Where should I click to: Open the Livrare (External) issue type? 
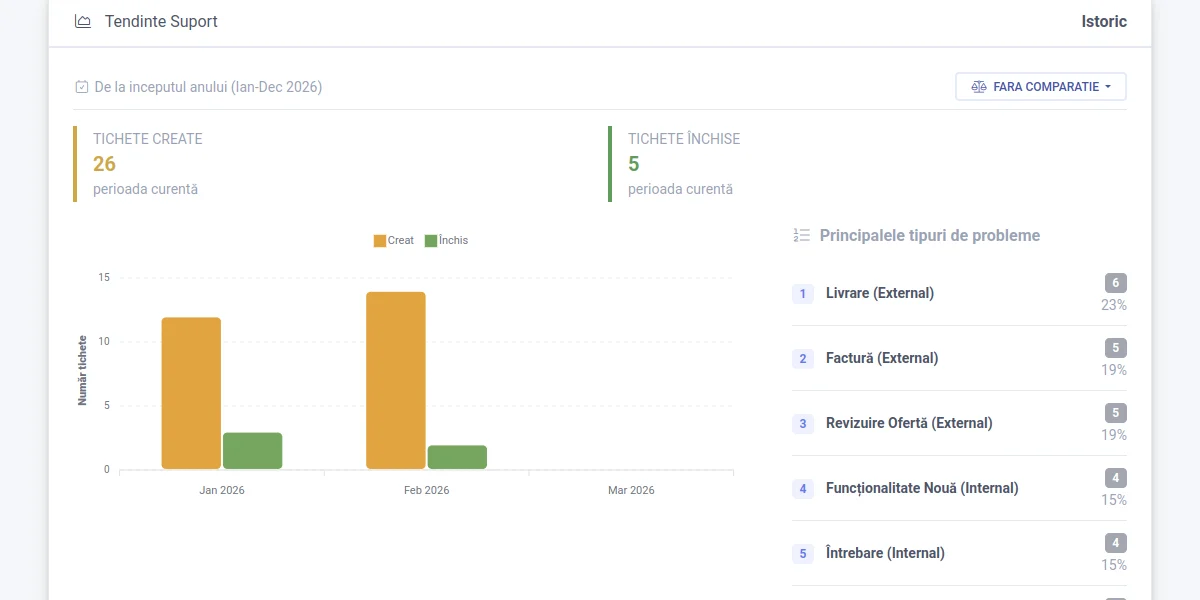(880, 293)
